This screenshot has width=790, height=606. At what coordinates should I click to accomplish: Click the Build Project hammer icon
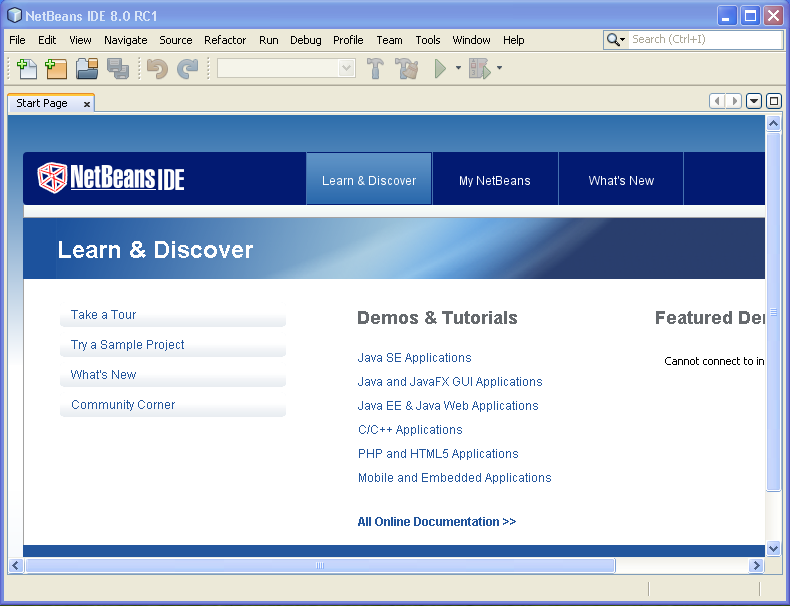pos(375,69)
